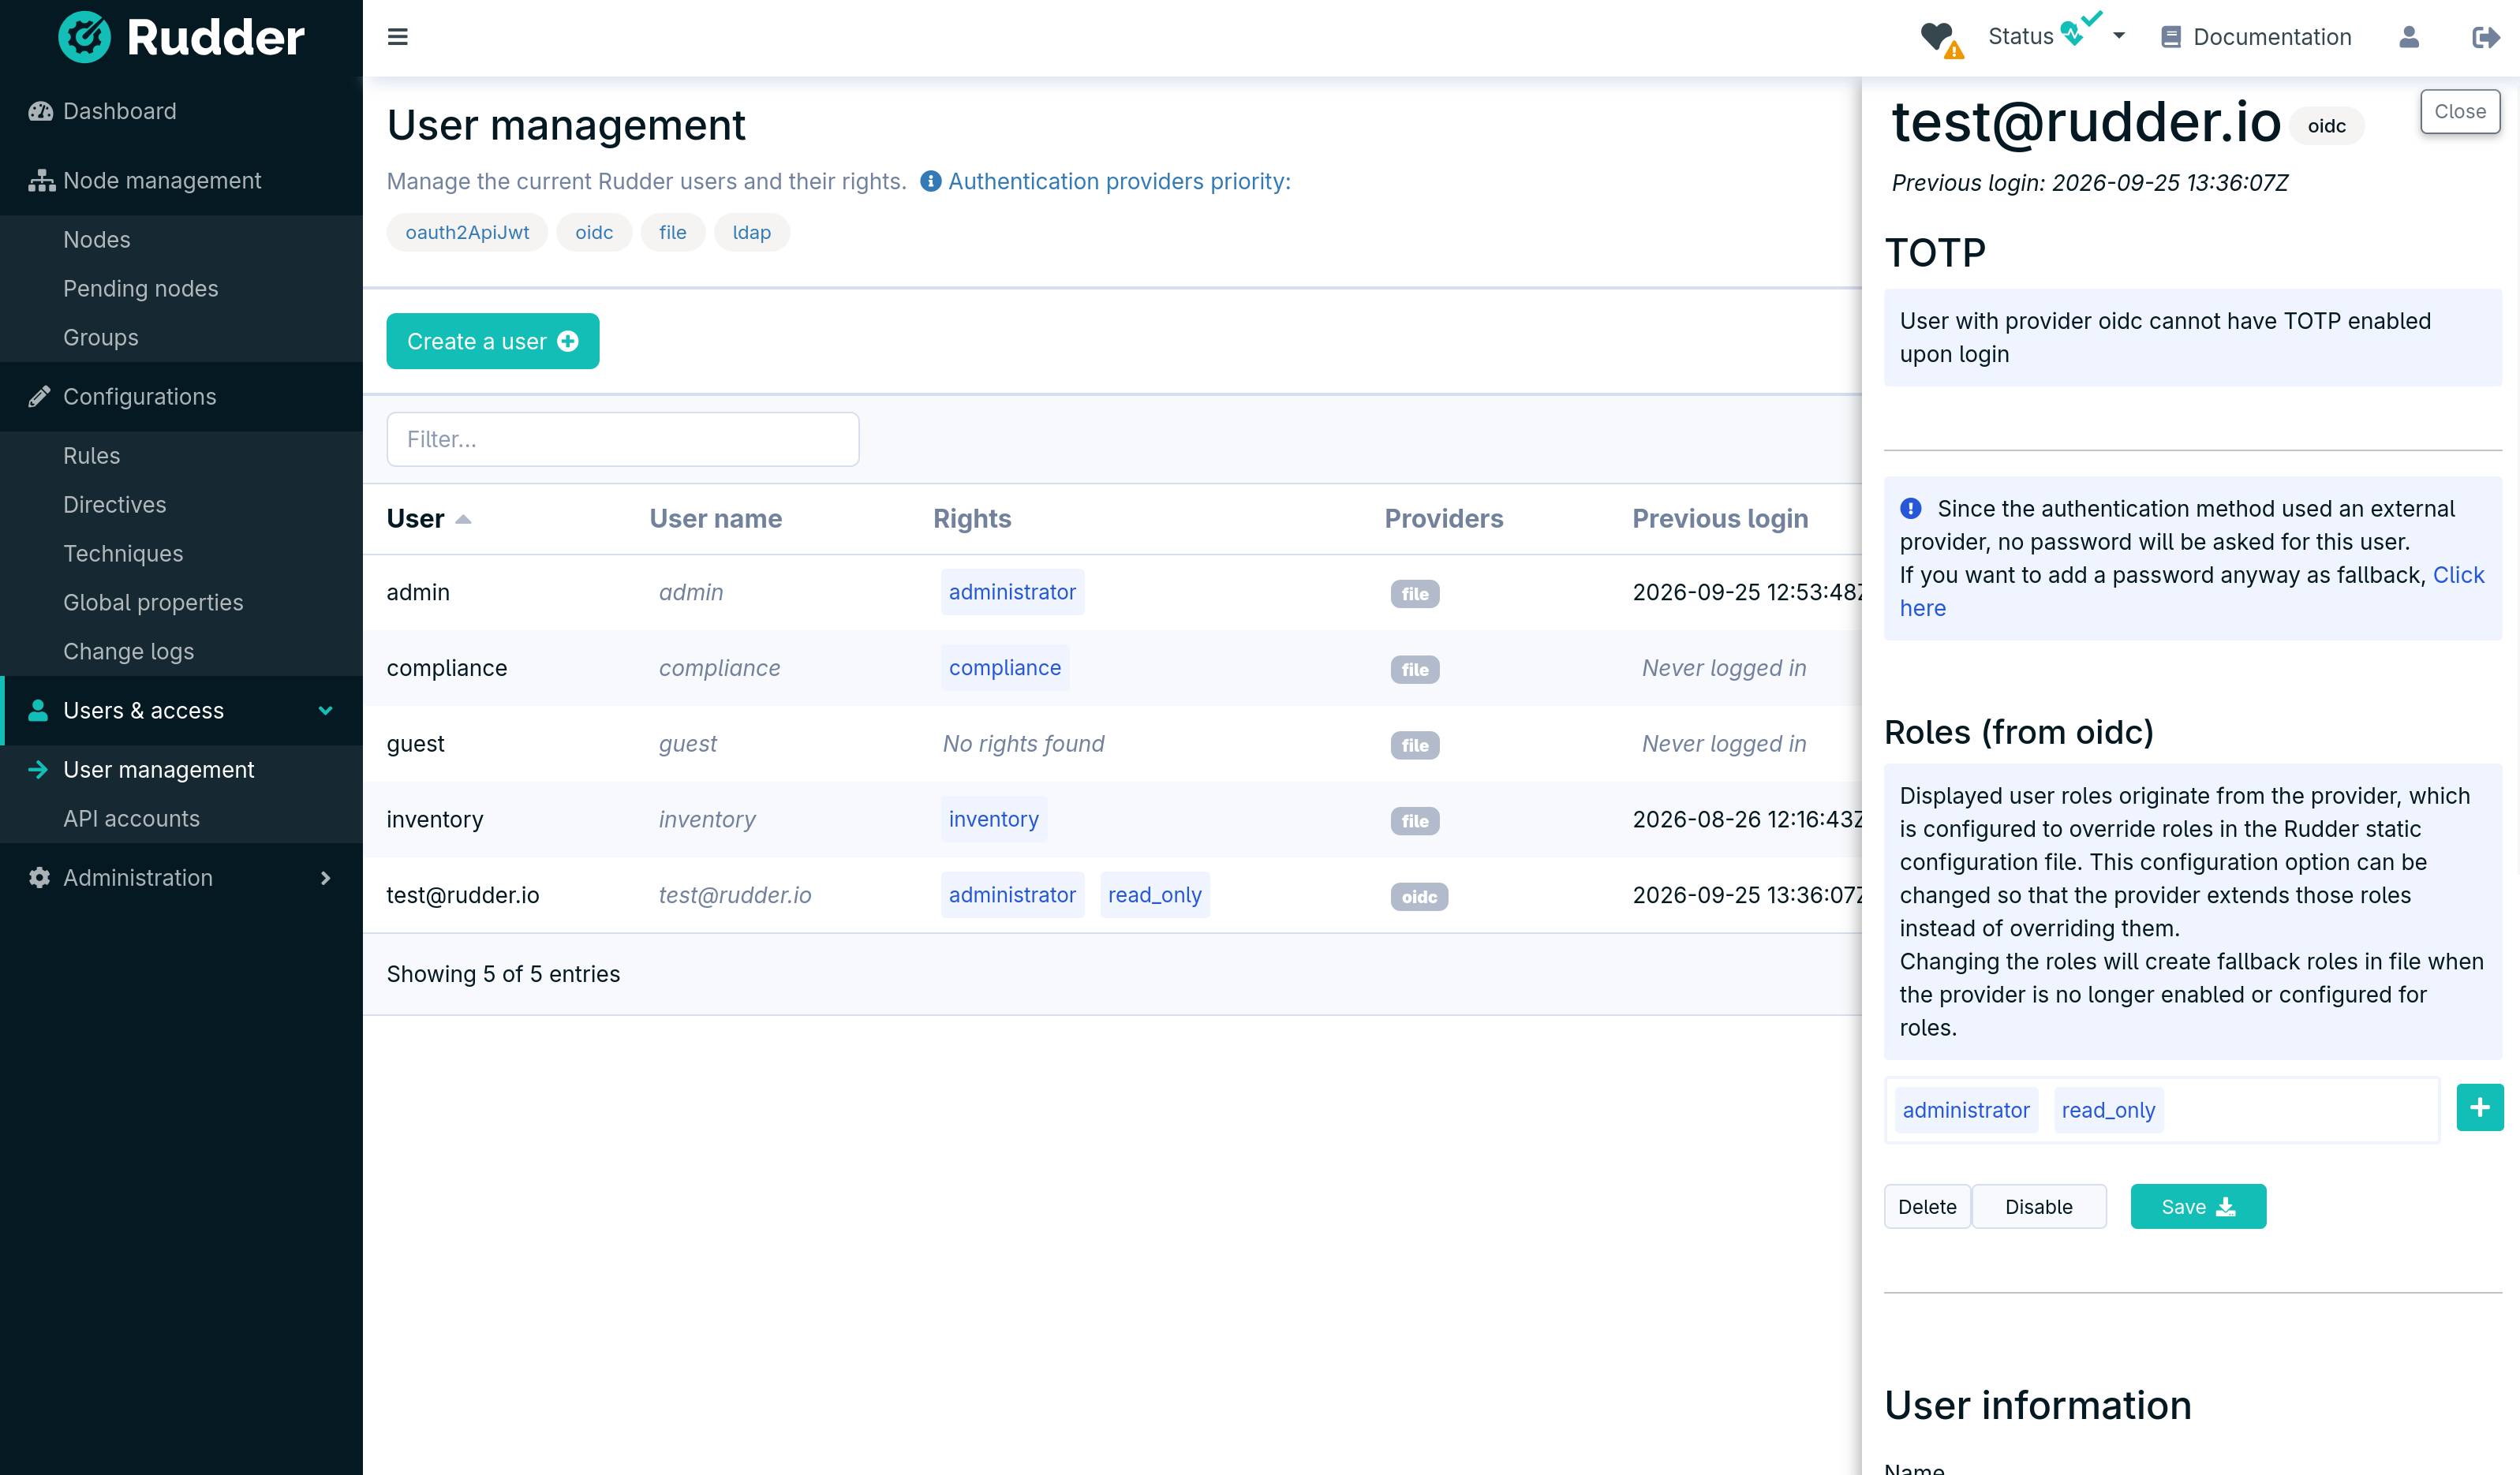The height and width of the screenshot is (1475, 2520).
Task: Click the inventory rights tag
Action: (993, 819)
